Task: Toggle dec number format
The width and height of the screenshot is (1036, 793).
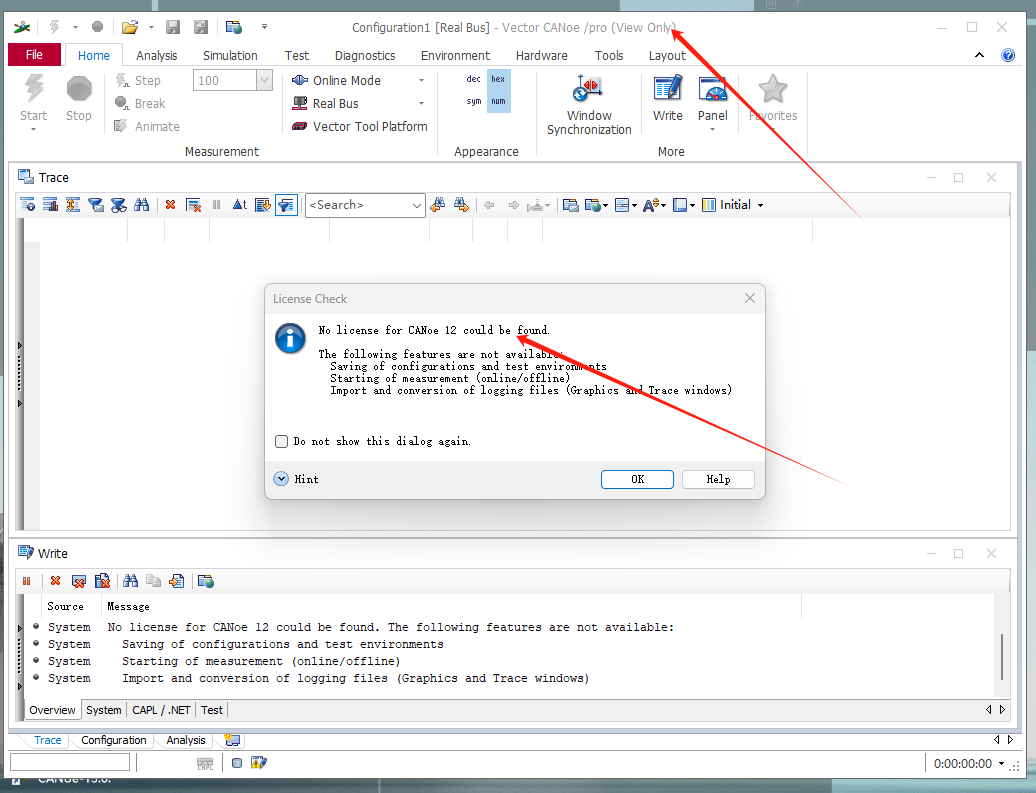Action: tap(473, 79)
